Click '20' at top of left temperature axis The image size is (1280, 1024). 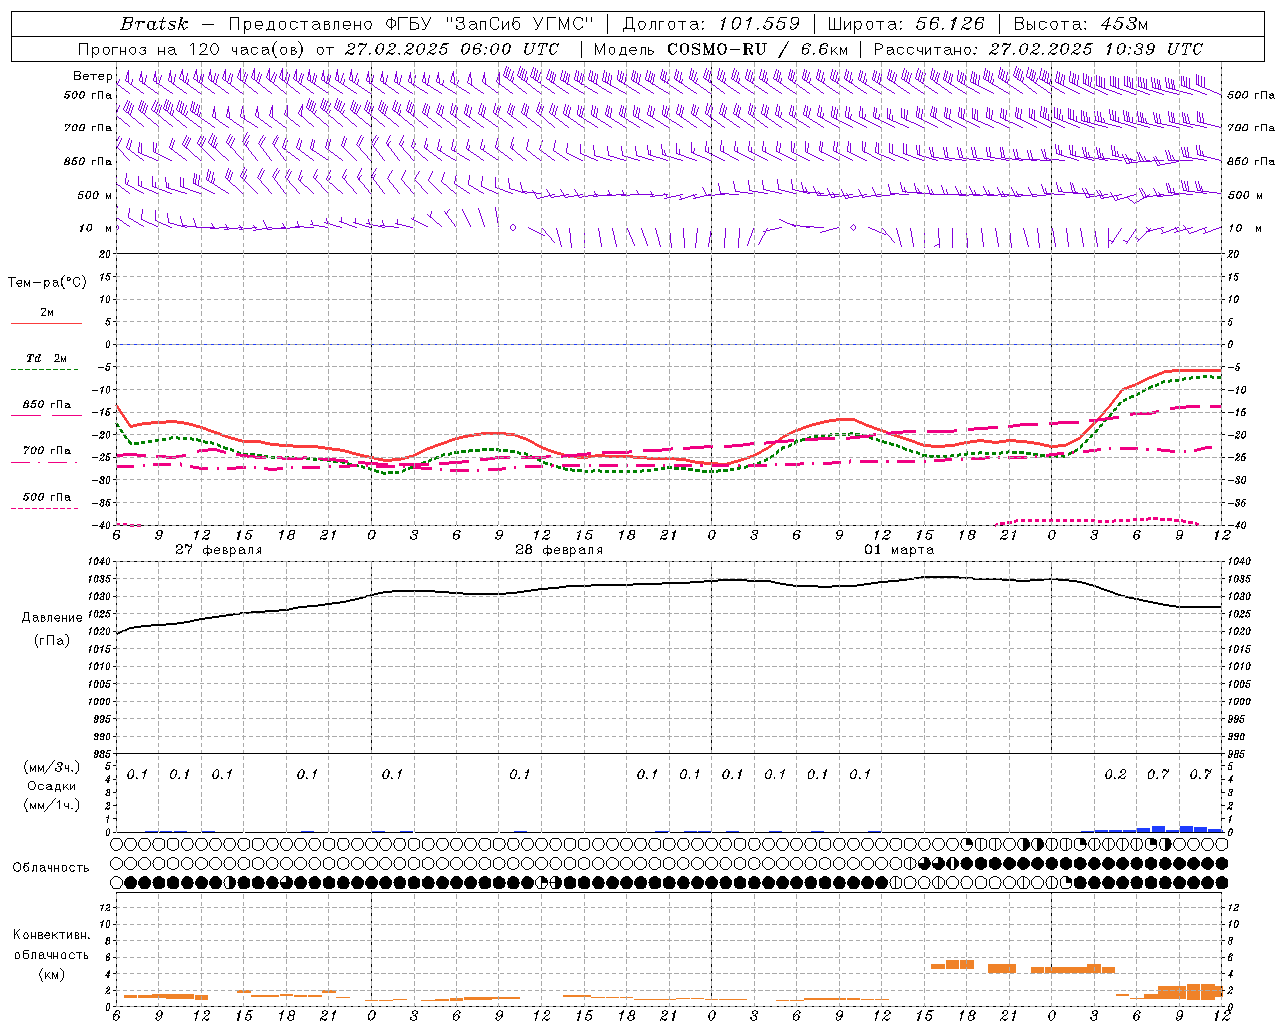107,254
